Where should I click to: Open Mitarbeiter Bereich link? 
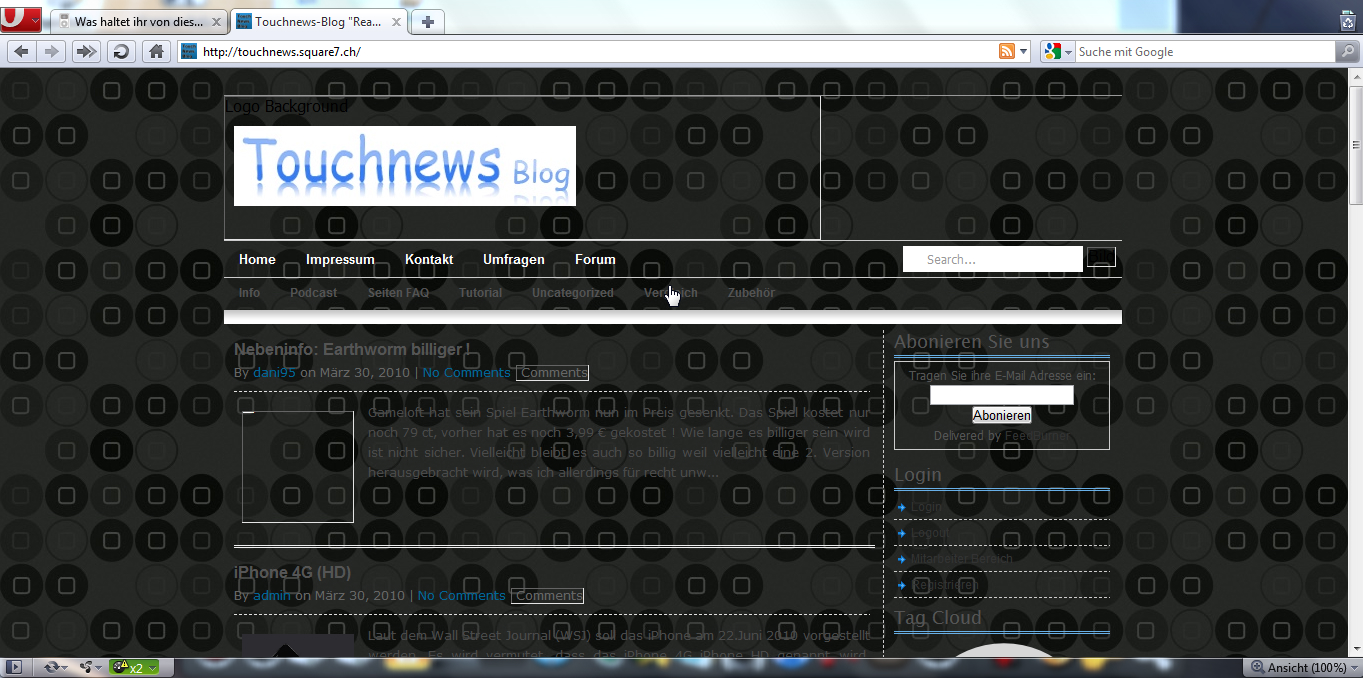[961, 559]
